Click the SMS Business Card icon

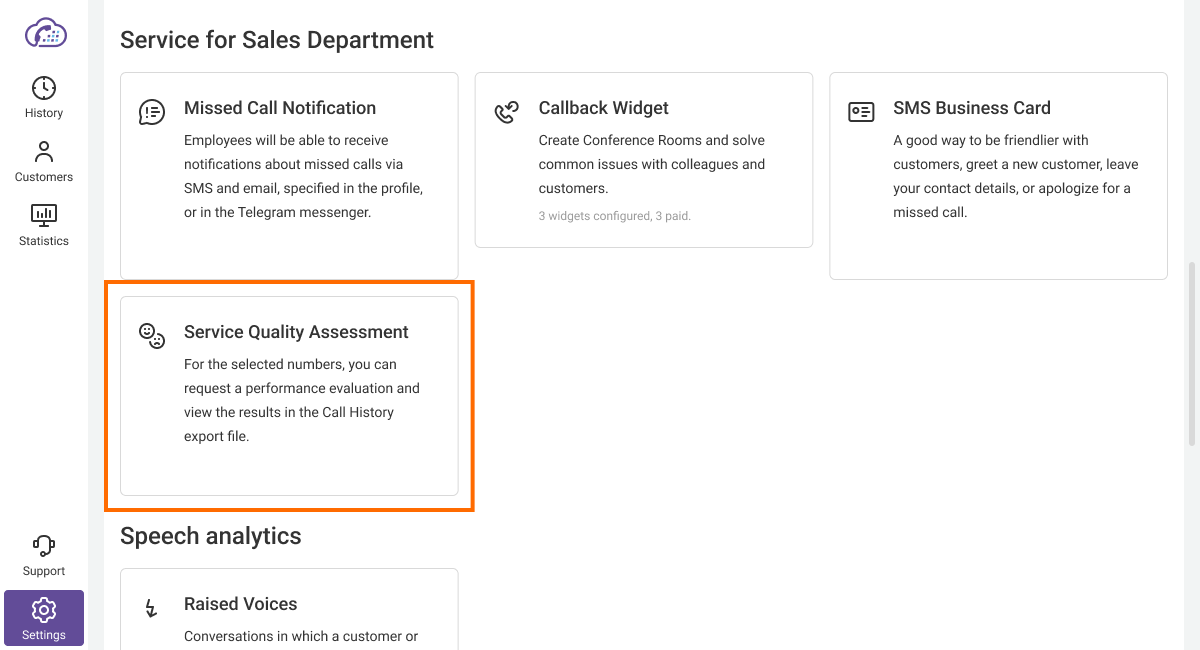tap(861, 112)
